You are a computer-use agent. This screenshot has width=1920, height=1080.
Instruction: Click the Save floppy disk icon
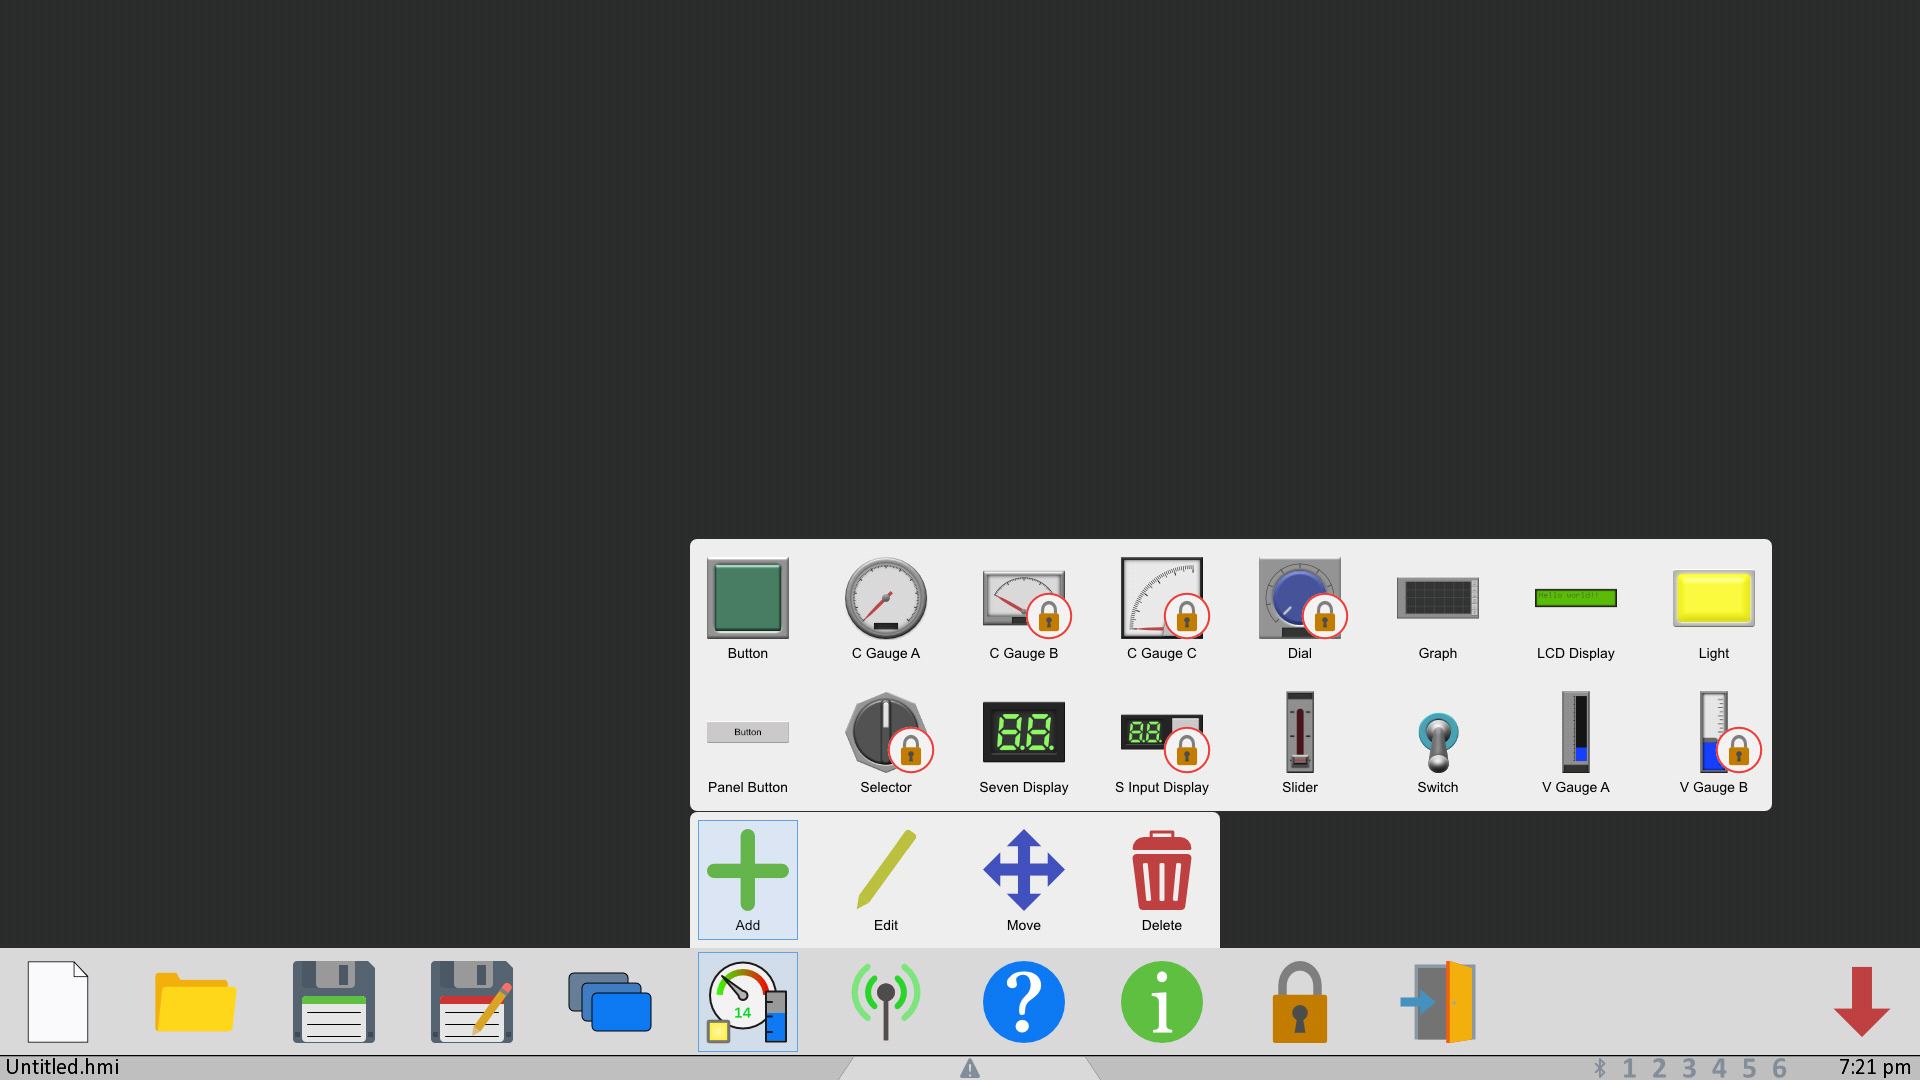click(x=333, y=1001)
